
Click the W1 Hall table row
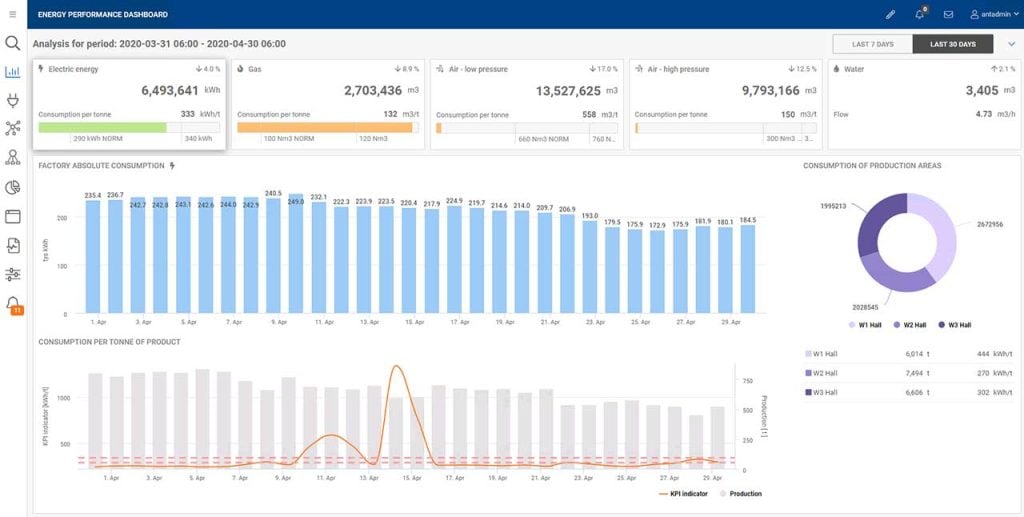(x=908, y=354)
